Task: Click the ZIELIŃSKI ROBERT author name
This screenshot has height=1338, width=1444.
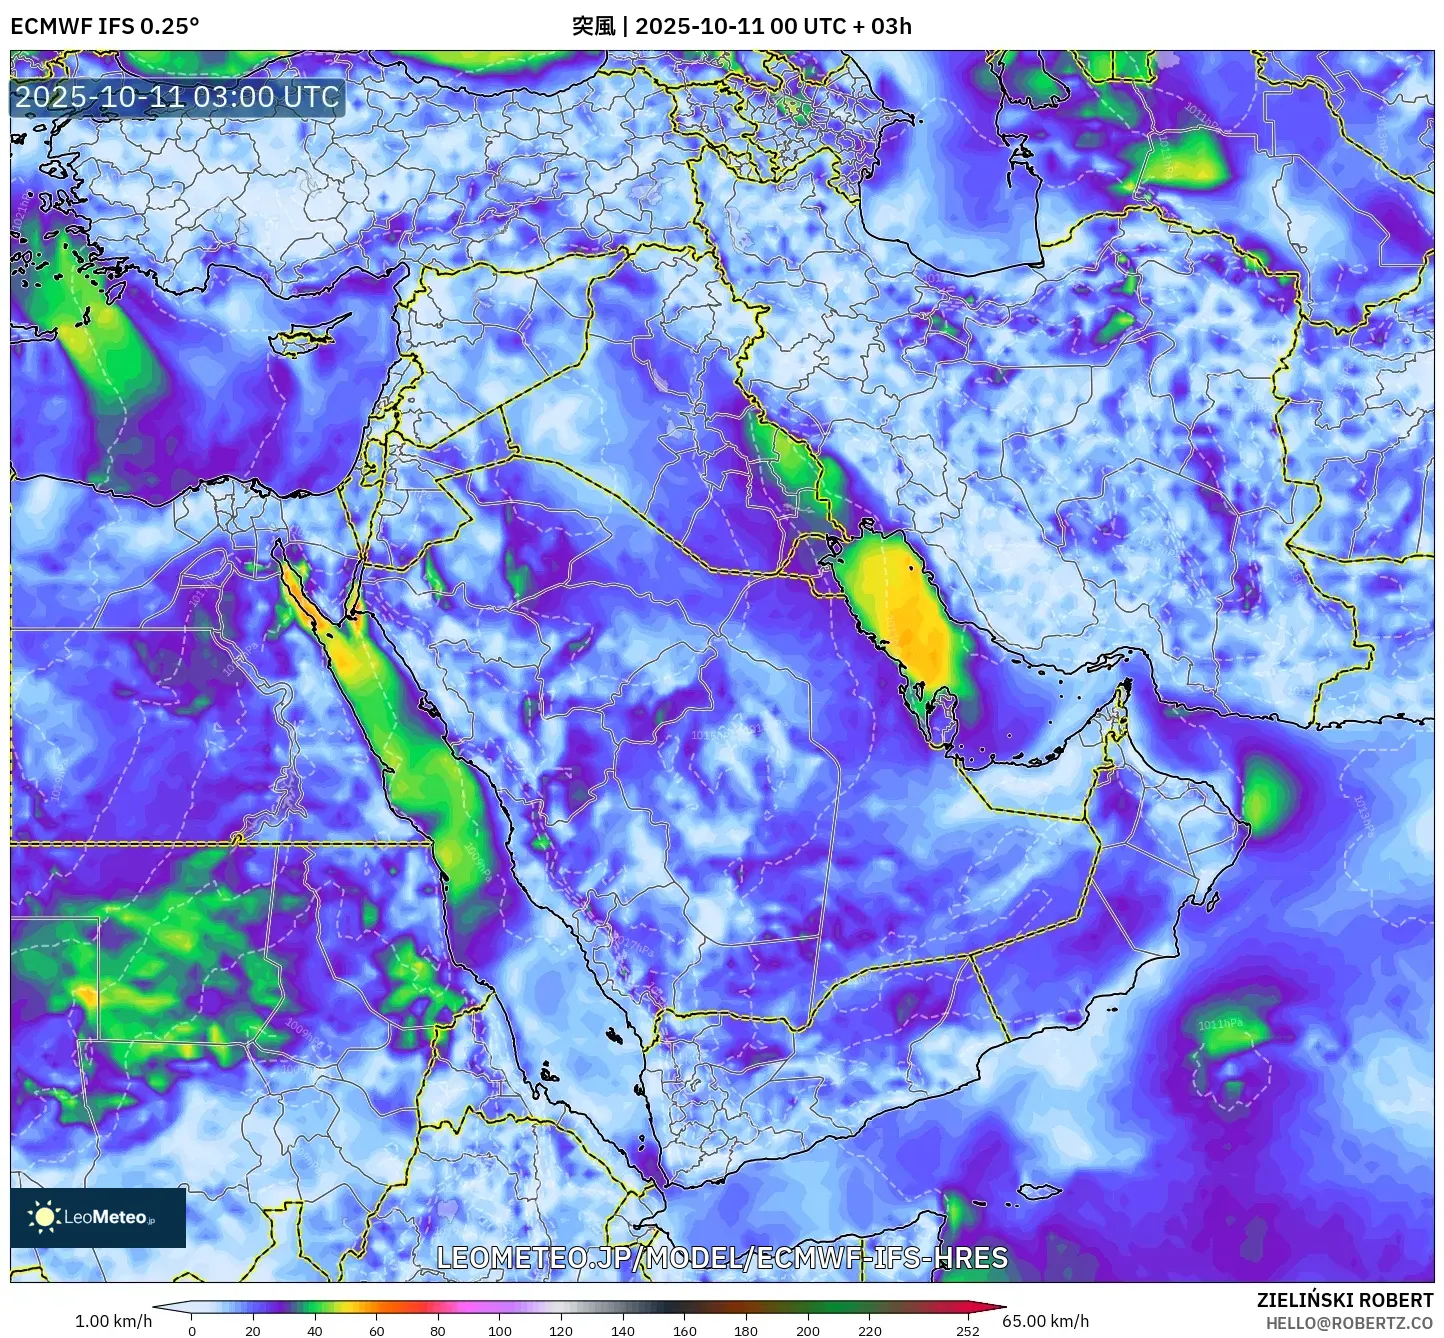Action: (x=1345, y=1300)
